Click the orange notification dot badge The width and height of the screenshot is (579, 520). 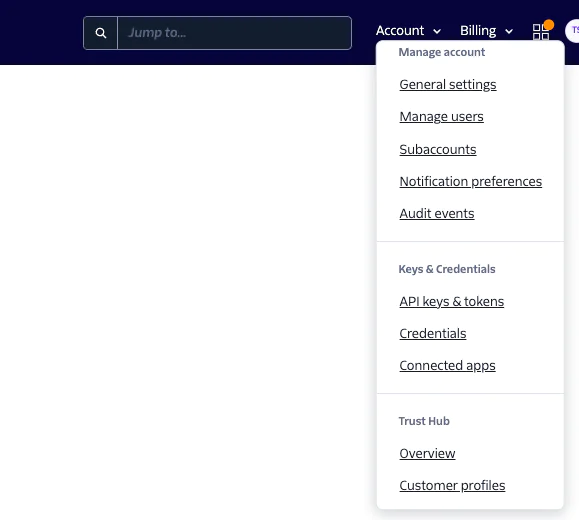pyautogui.click(x=549, y=25)
